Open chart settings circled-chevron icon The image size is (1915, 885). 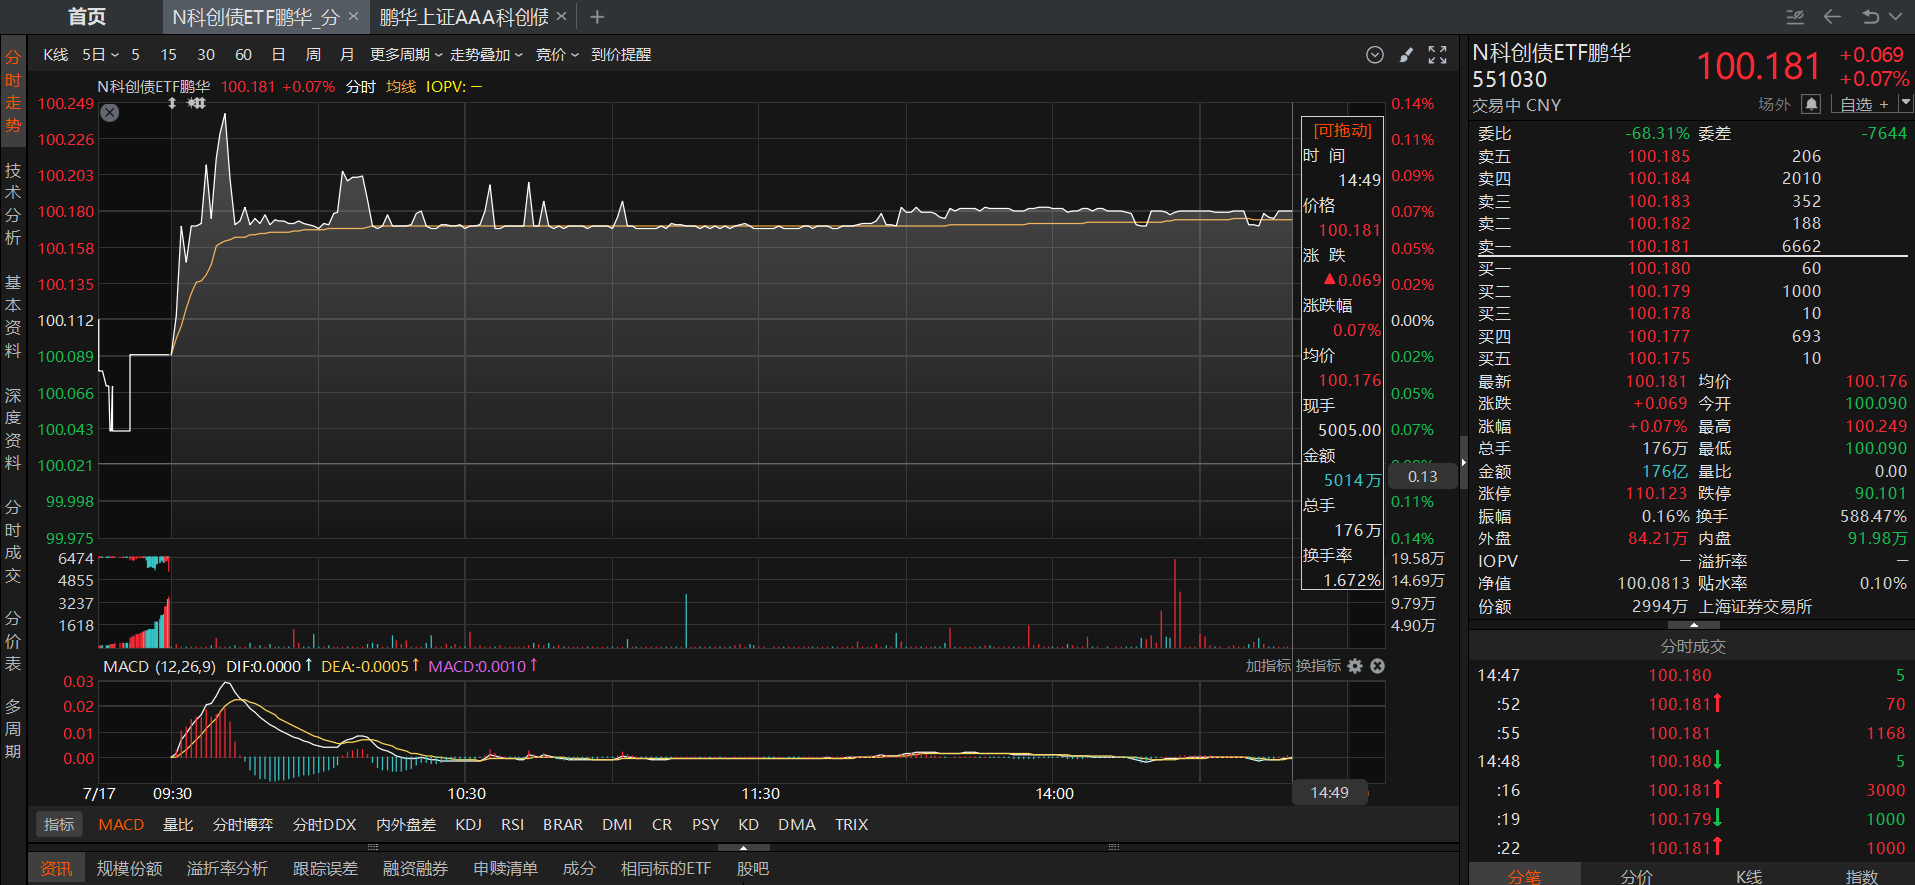pyautogui.click(x=1375, y=55)
